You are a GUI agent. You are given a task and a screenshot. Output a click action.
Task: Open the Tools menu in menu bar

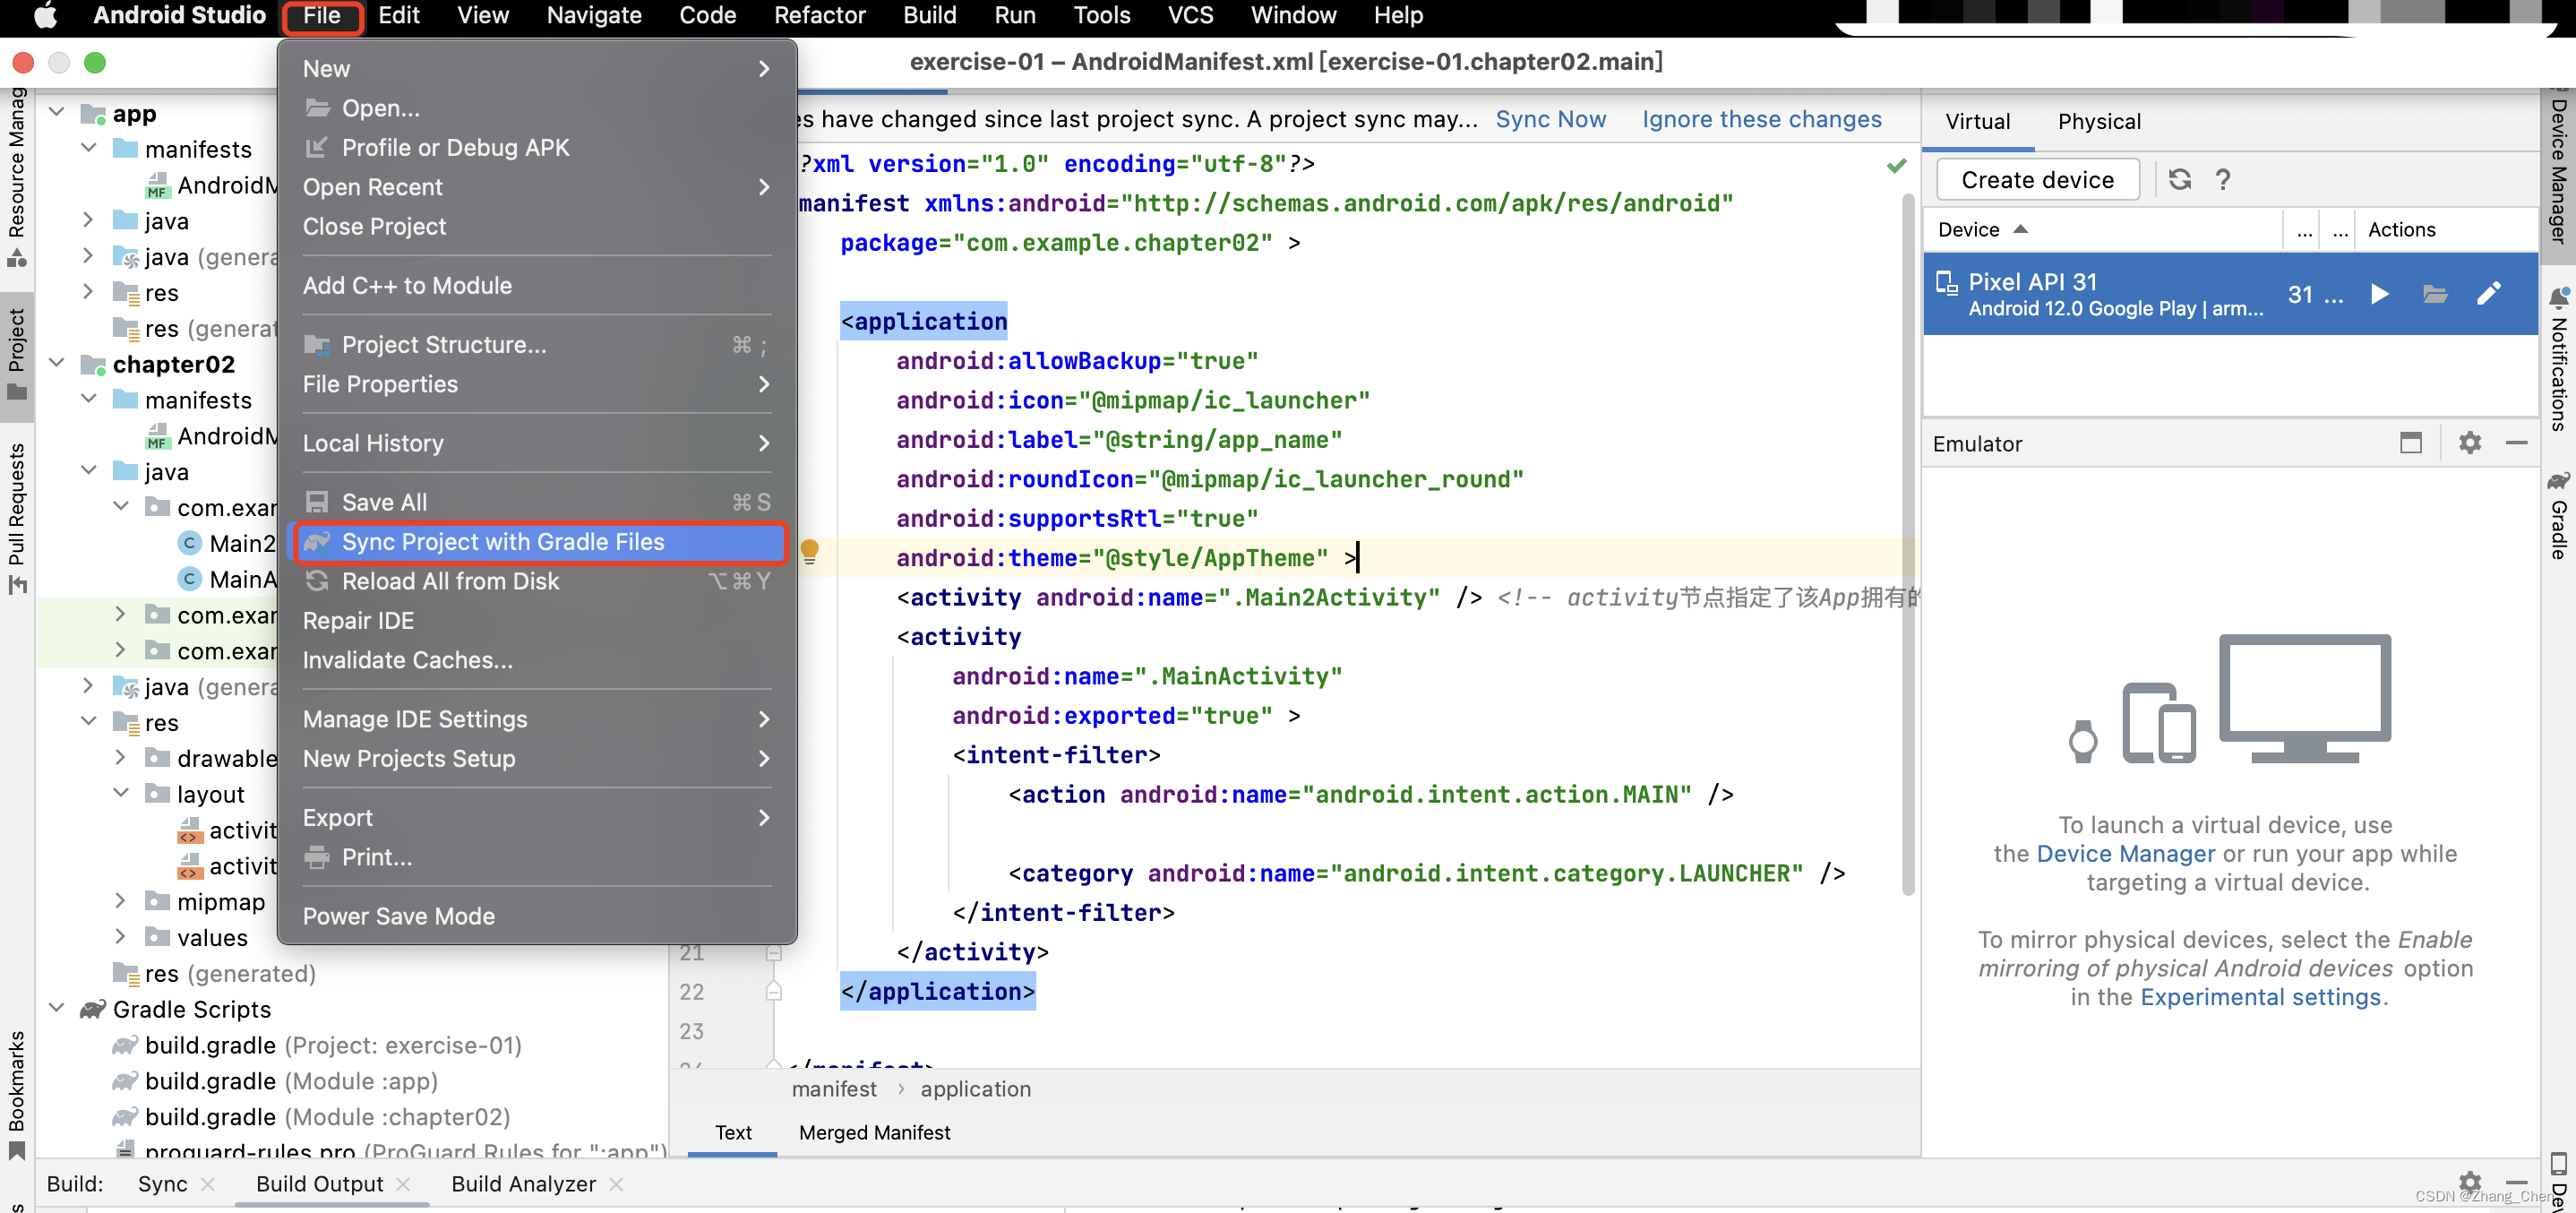(x=1101, y=15)
